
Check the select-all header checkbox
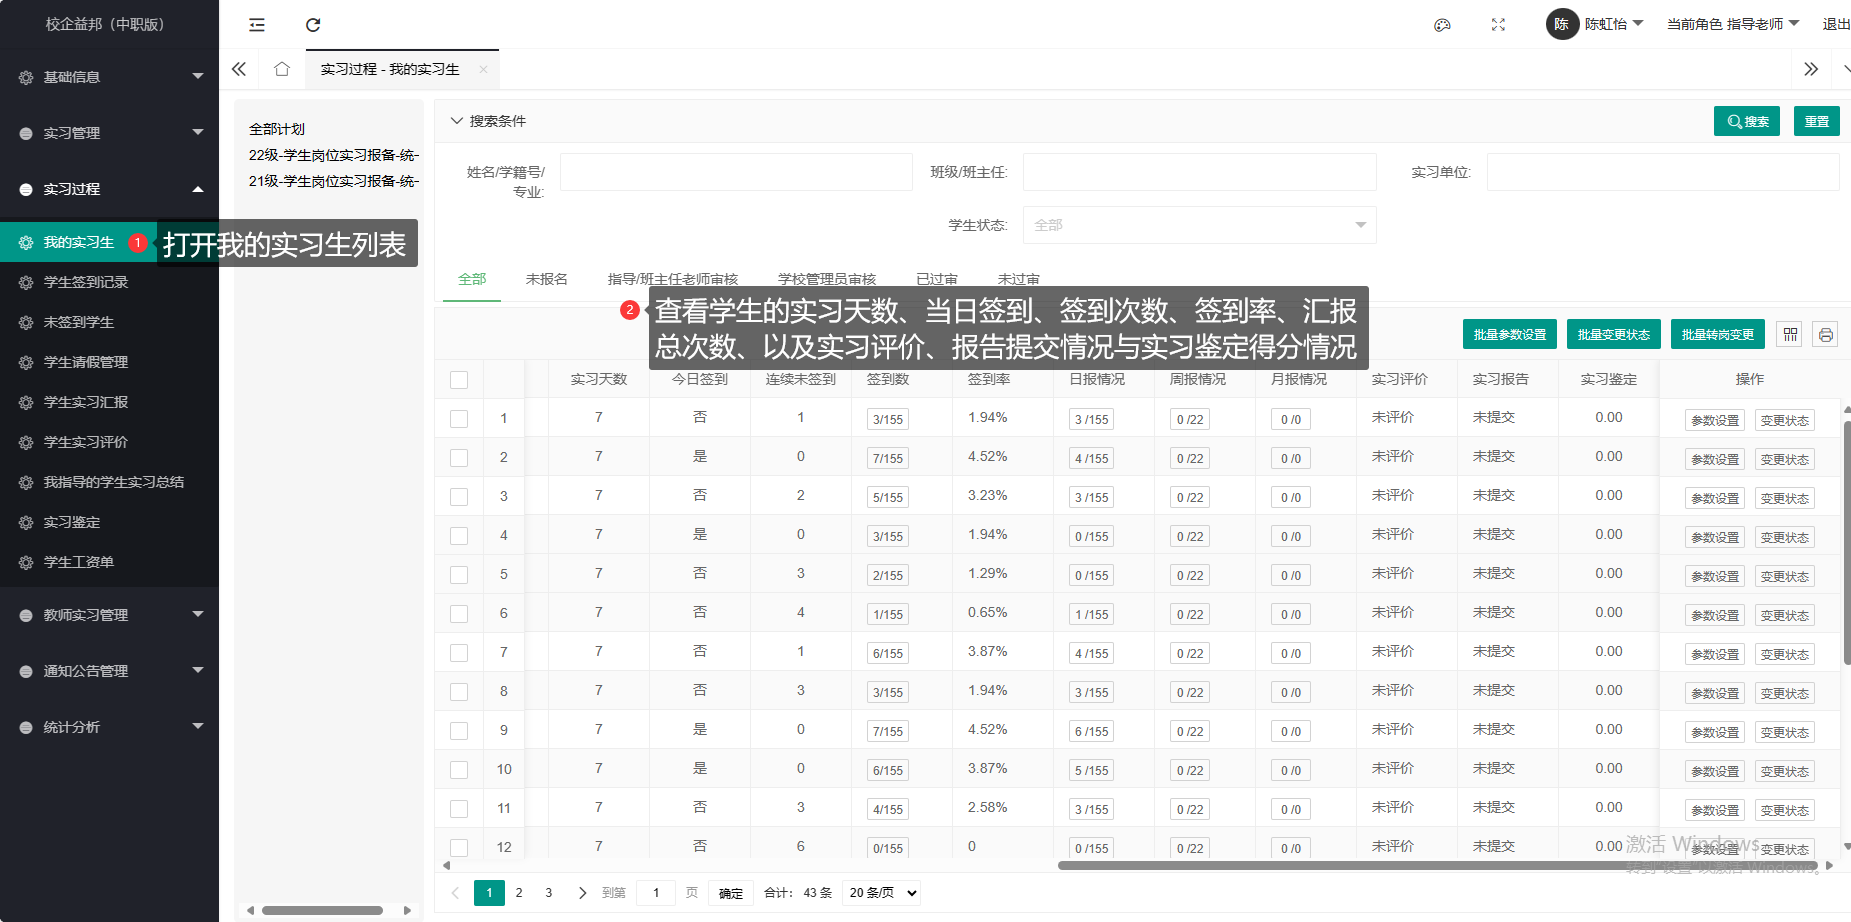(x=459, y=380)
